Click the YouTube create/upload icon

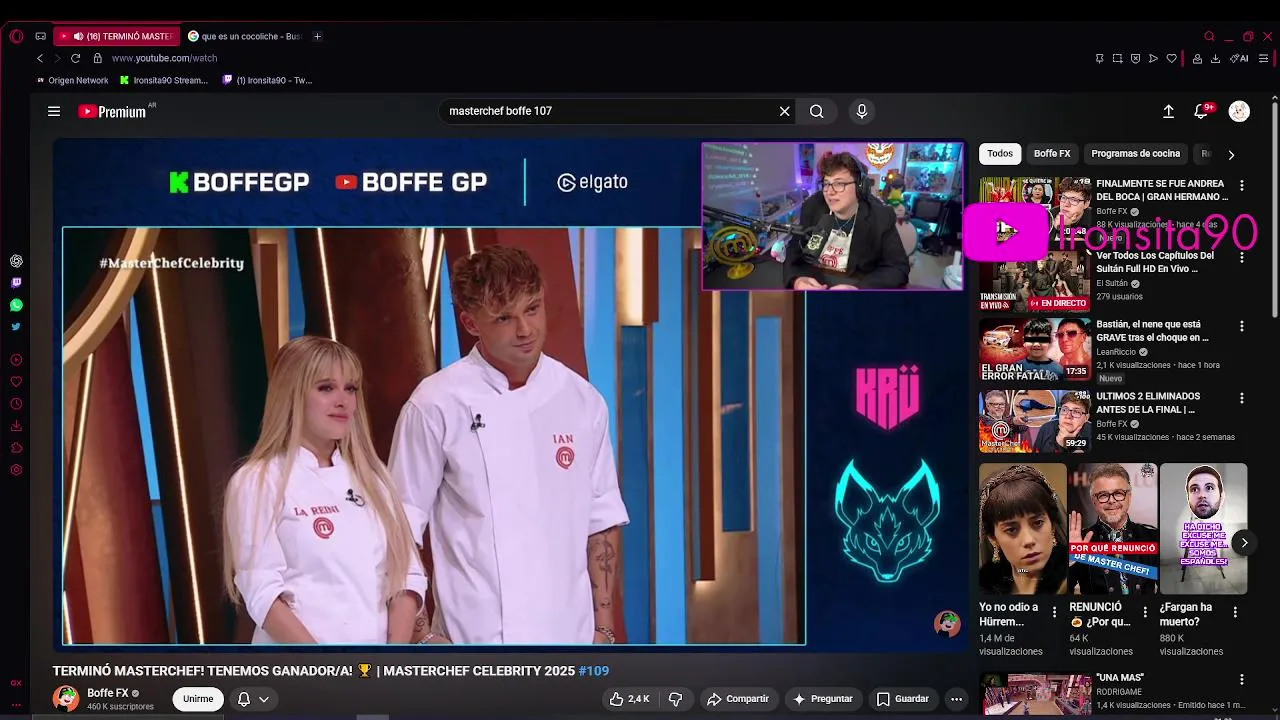coord(1168,111)
